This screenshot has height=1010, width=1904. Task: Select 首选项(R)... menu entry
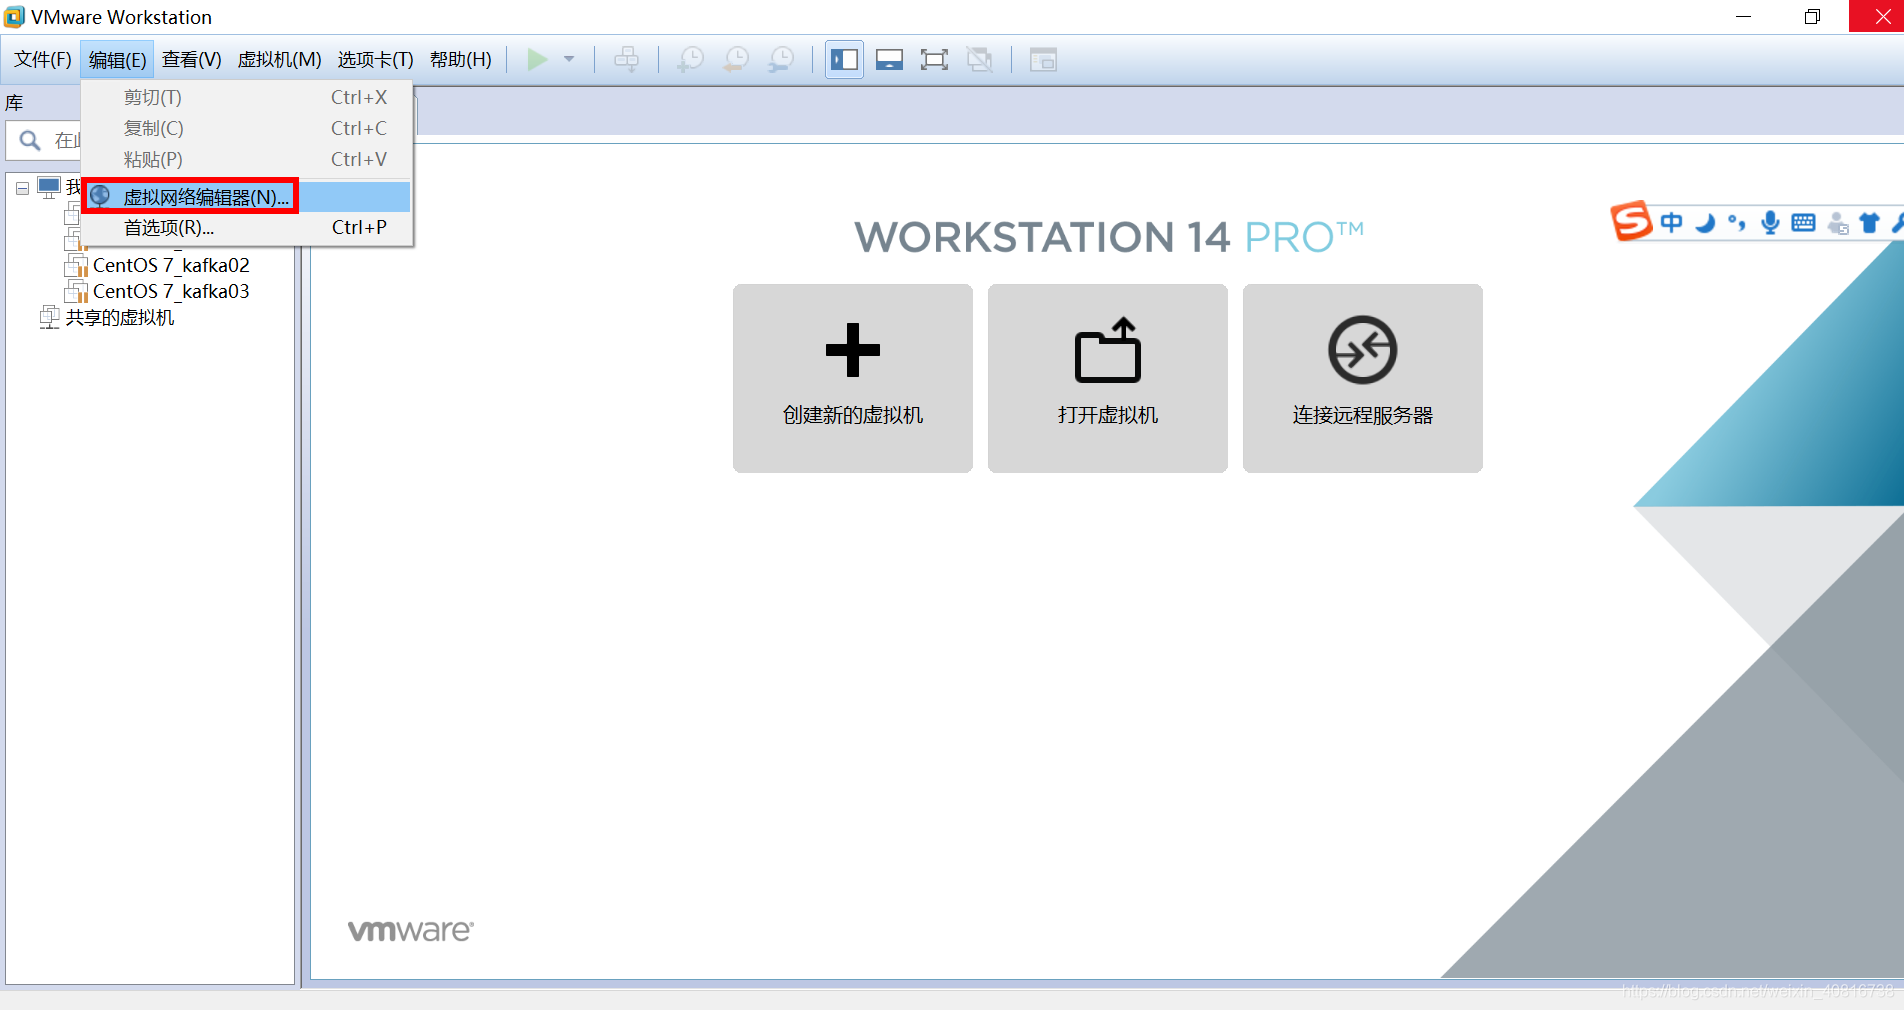[x=247, y=228]
